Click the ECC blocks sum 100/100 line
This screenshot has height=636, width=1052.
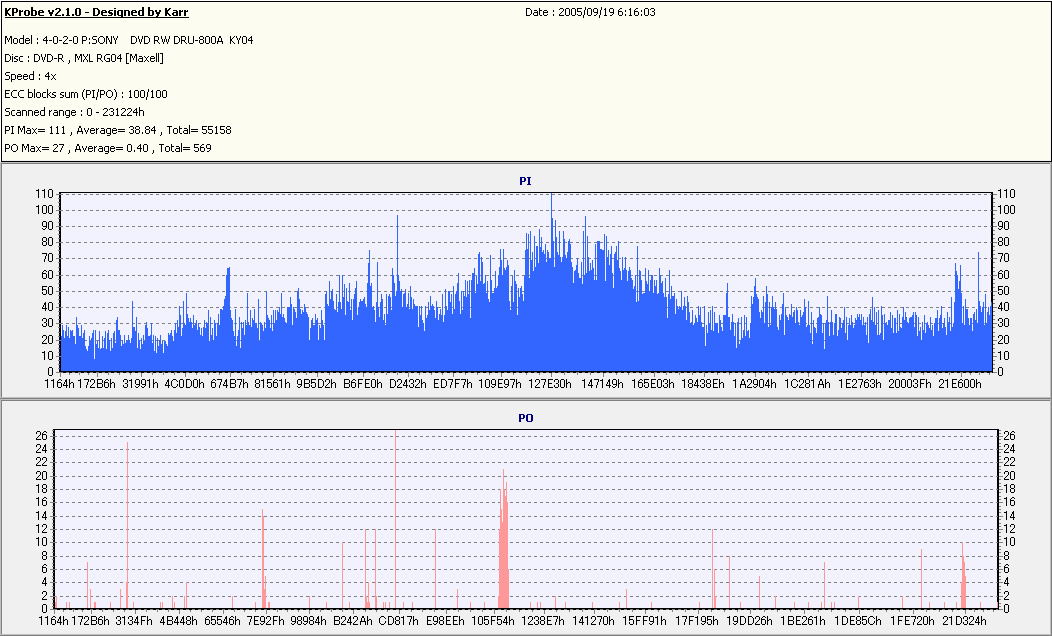point(86,94)
